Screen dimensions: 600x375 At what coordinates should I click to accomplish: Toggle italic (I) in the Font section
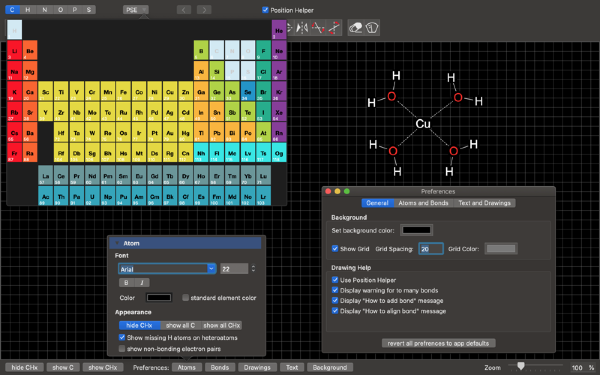click(142, 282)
